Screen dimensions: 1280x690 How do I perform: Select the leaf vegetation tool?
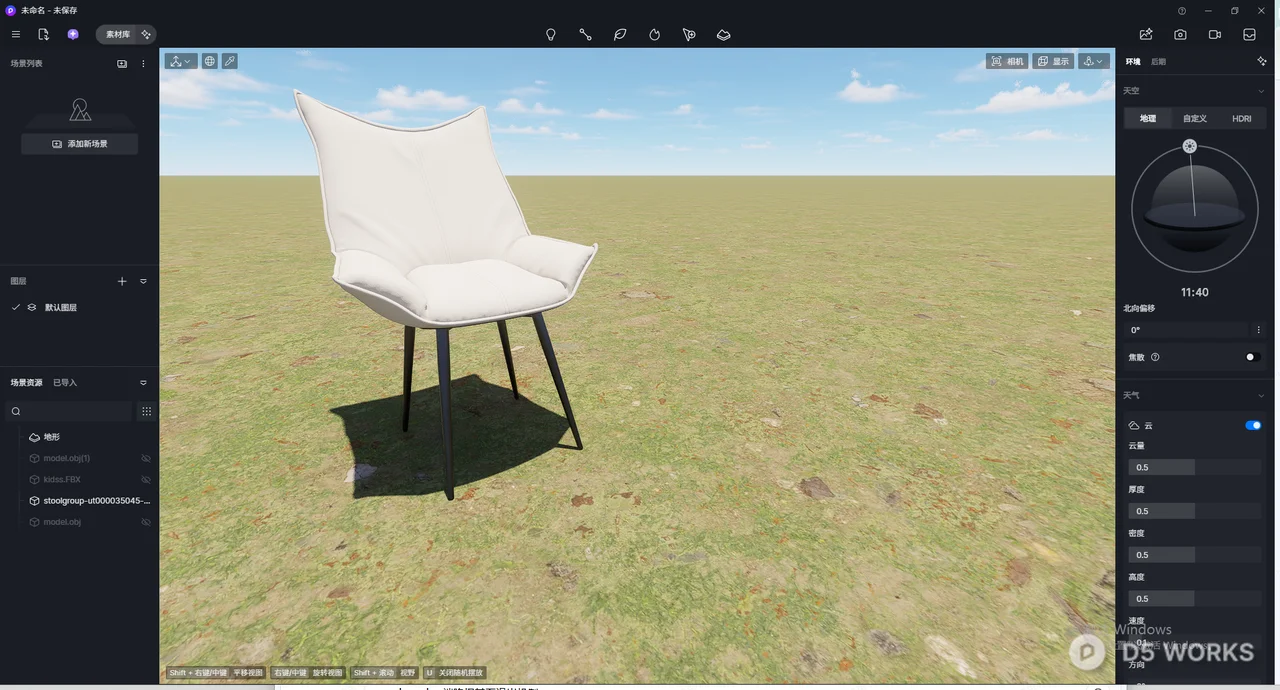click(x=620, y=34)
